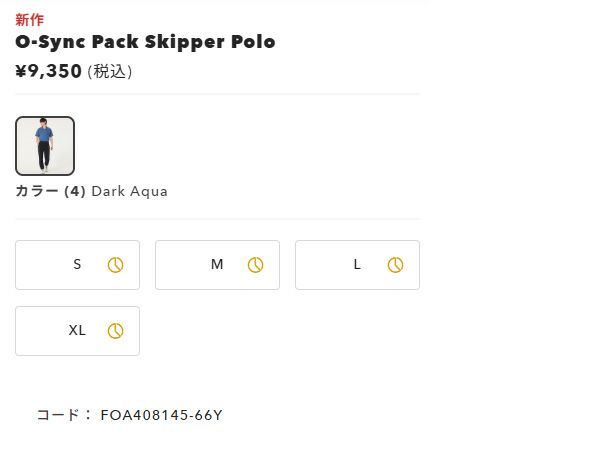This screenshot has height=450, width=600.
Task: Choose size M
Action: 217,265
